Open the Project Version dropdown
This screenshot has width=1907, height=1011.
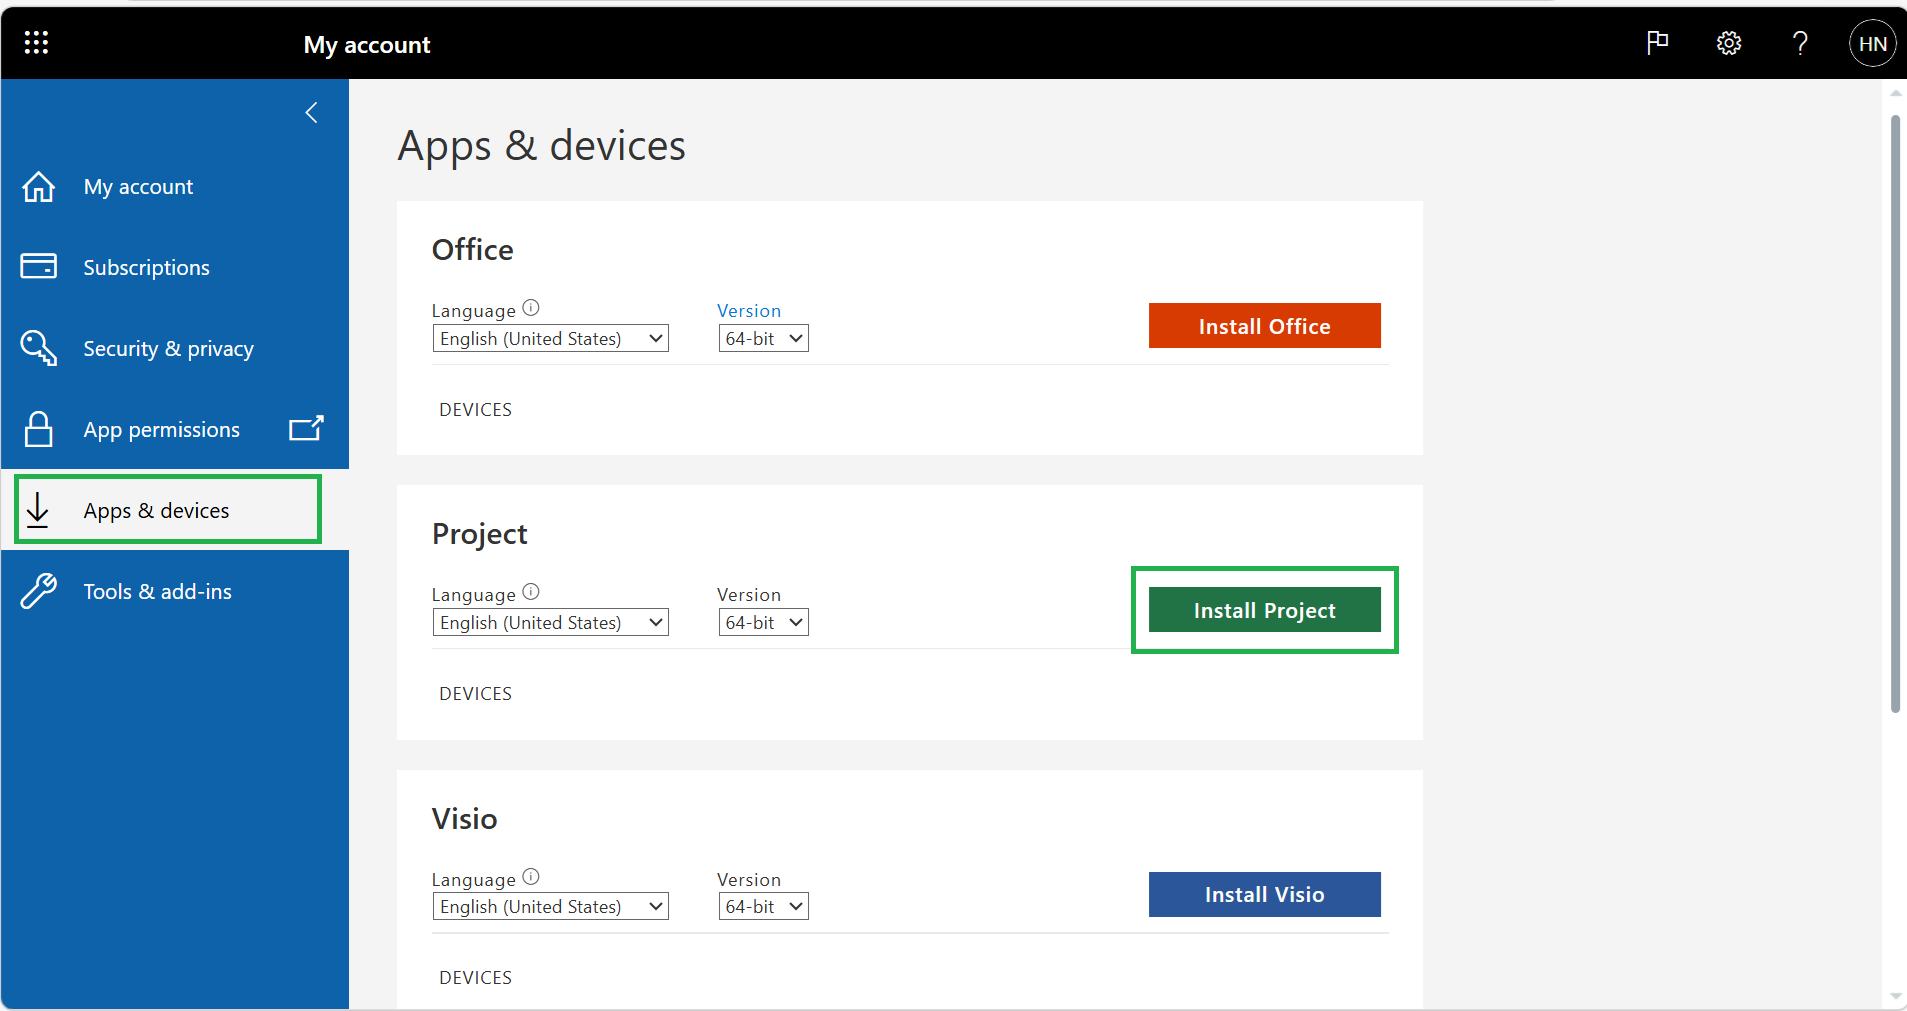763,623
